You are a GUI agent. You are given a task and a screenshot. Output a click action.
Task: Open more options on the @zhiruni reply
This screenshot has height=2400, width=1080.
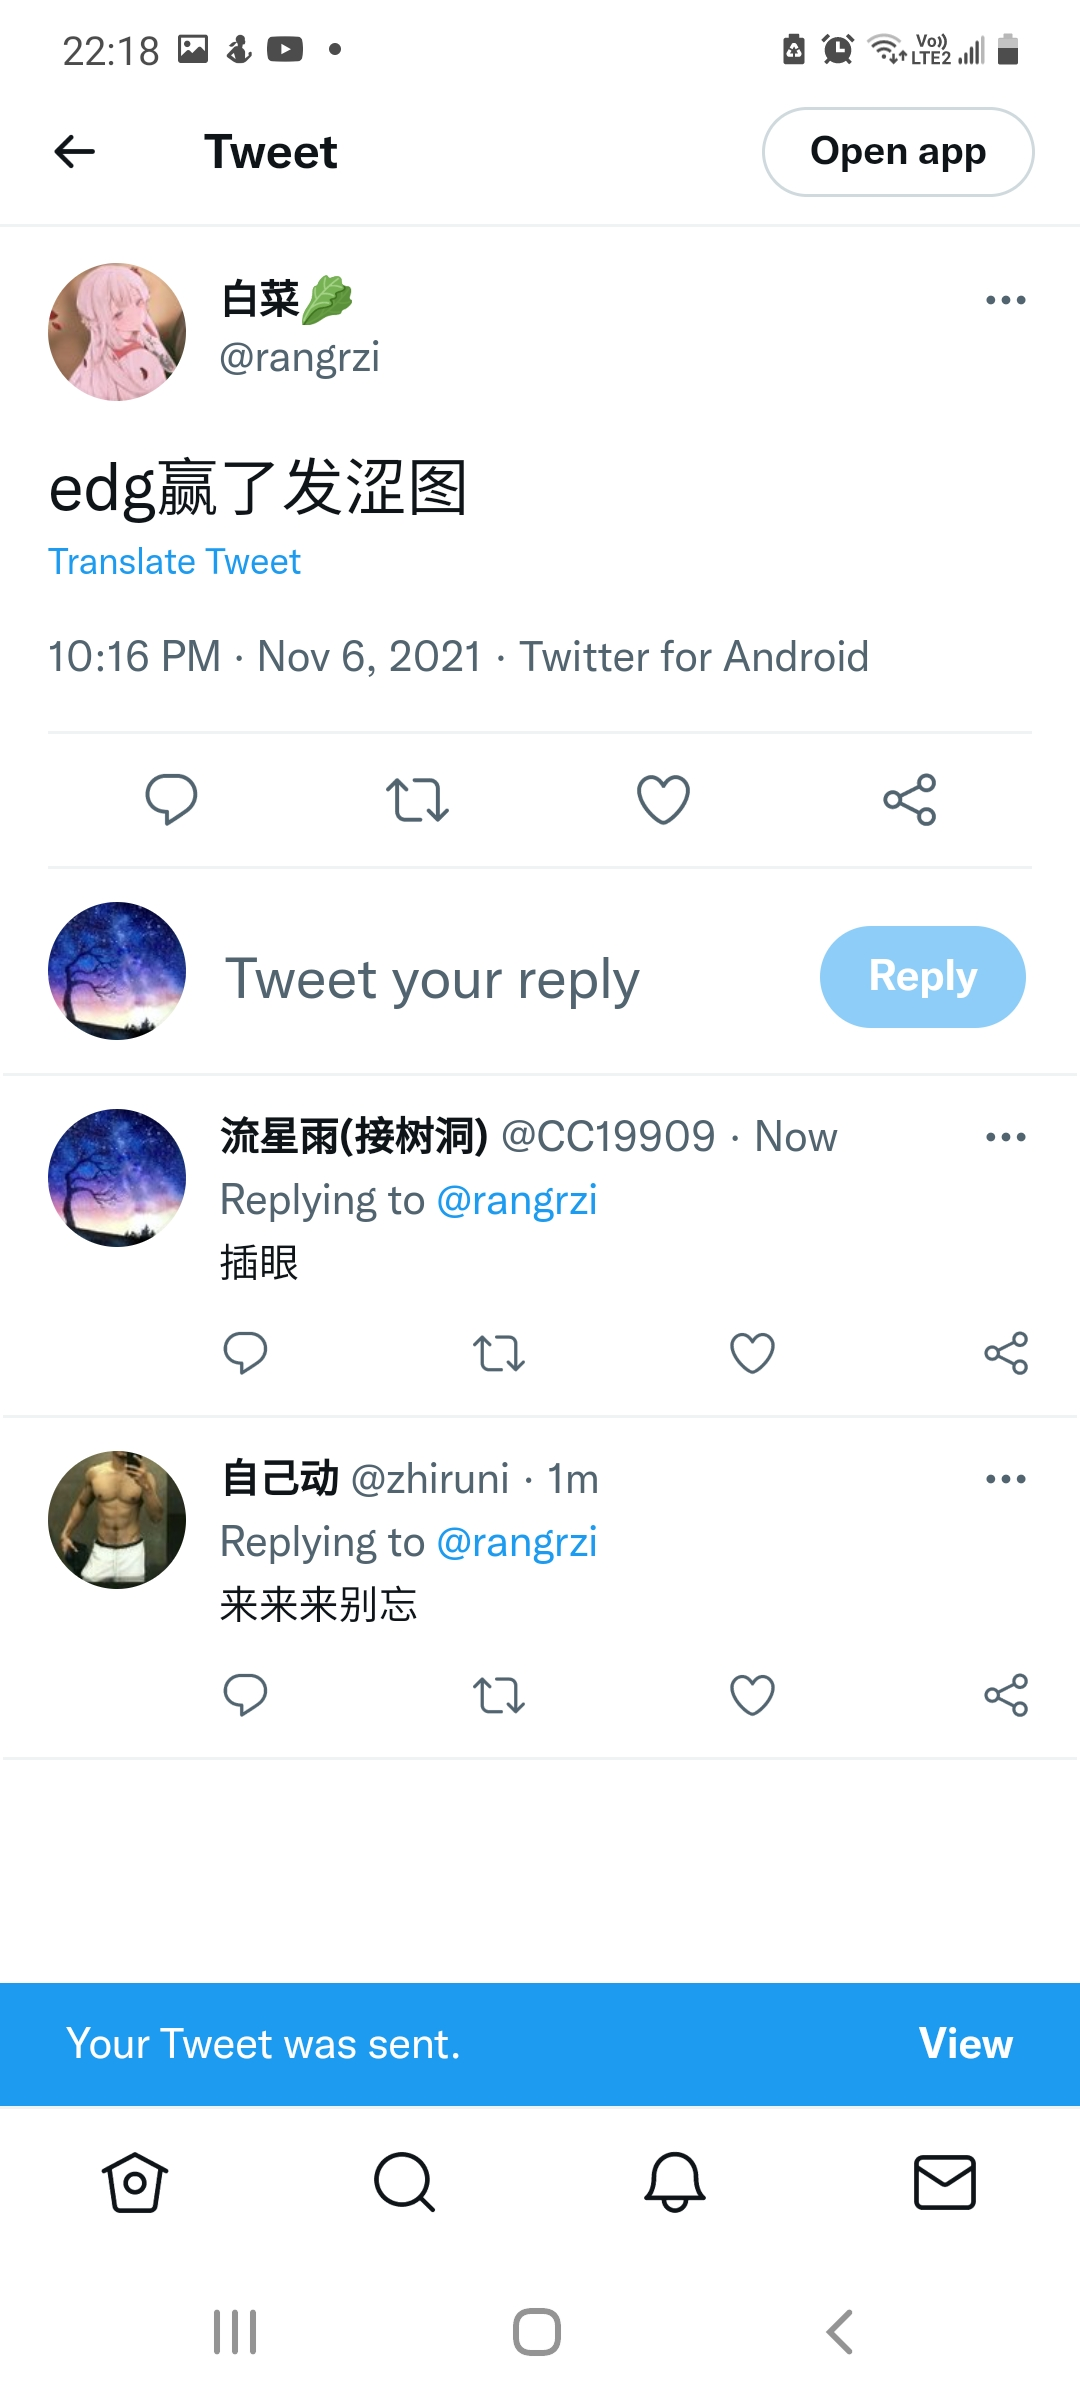pos(1006,1479)
